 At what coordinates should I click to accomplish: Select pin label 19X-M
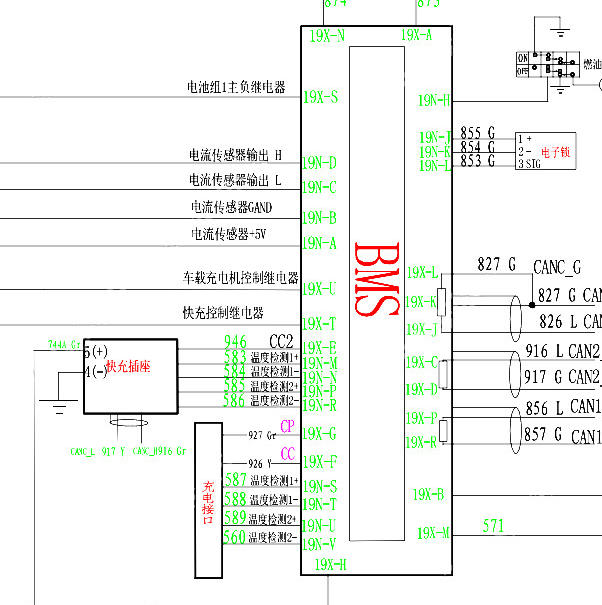[433, 533]
